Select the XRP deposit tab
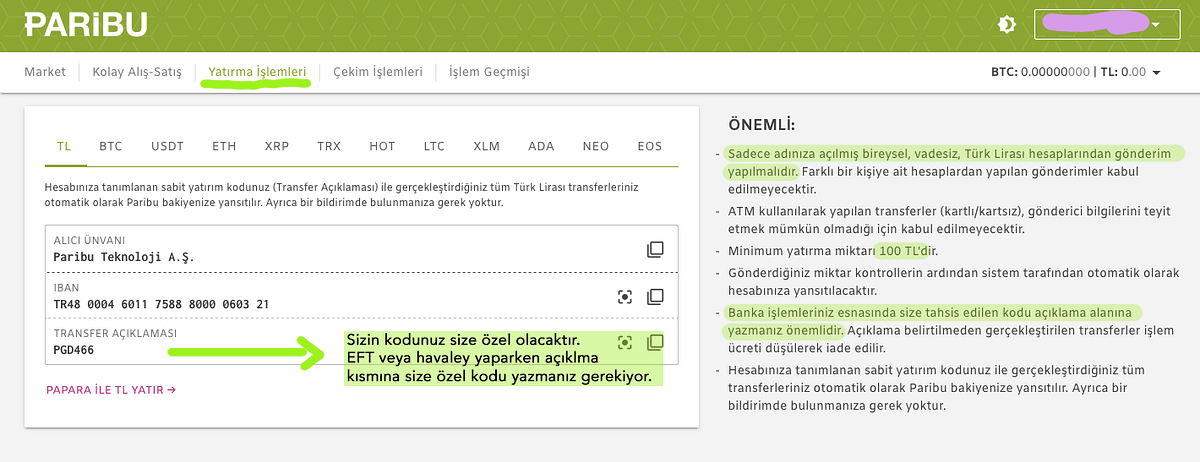 coord(277,146)
